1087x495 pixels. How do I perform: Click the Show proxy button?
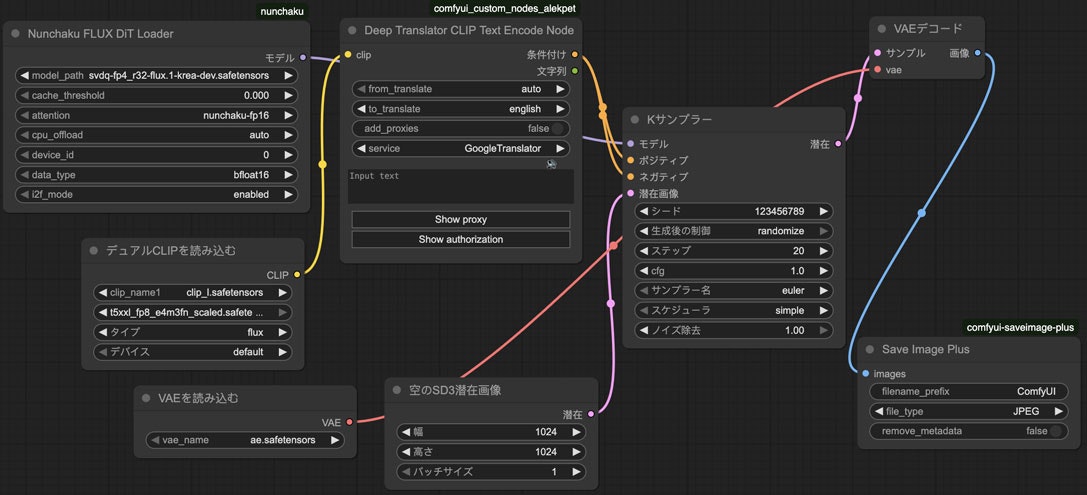[x=461, y=219]
